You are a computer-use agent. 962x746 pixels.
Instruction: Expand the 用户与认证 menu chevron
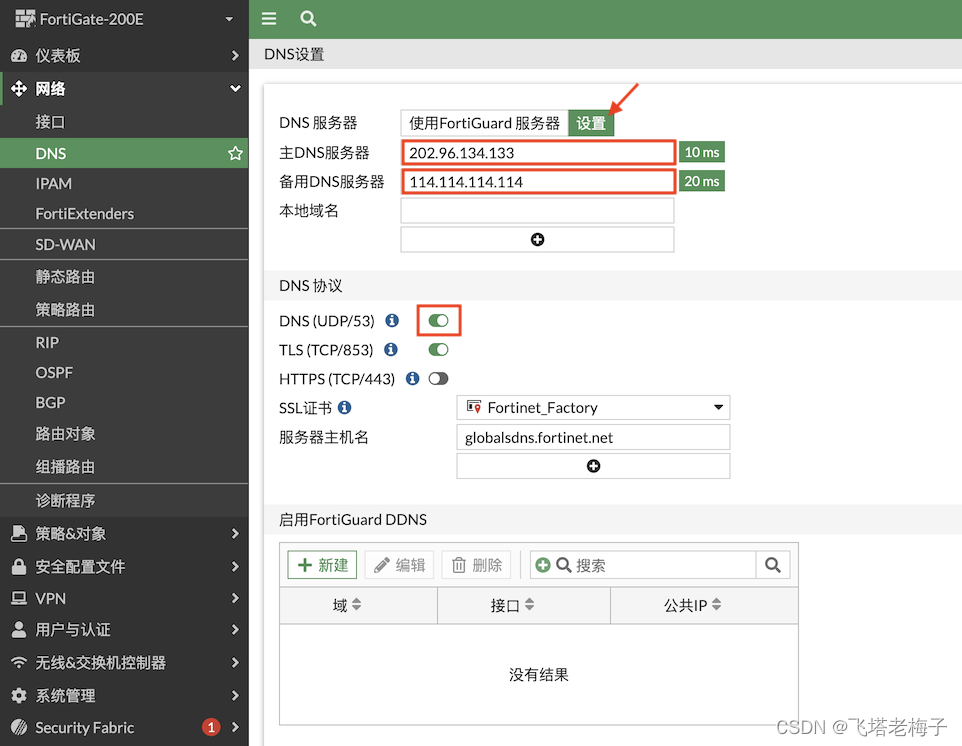[x=235, y=629]
